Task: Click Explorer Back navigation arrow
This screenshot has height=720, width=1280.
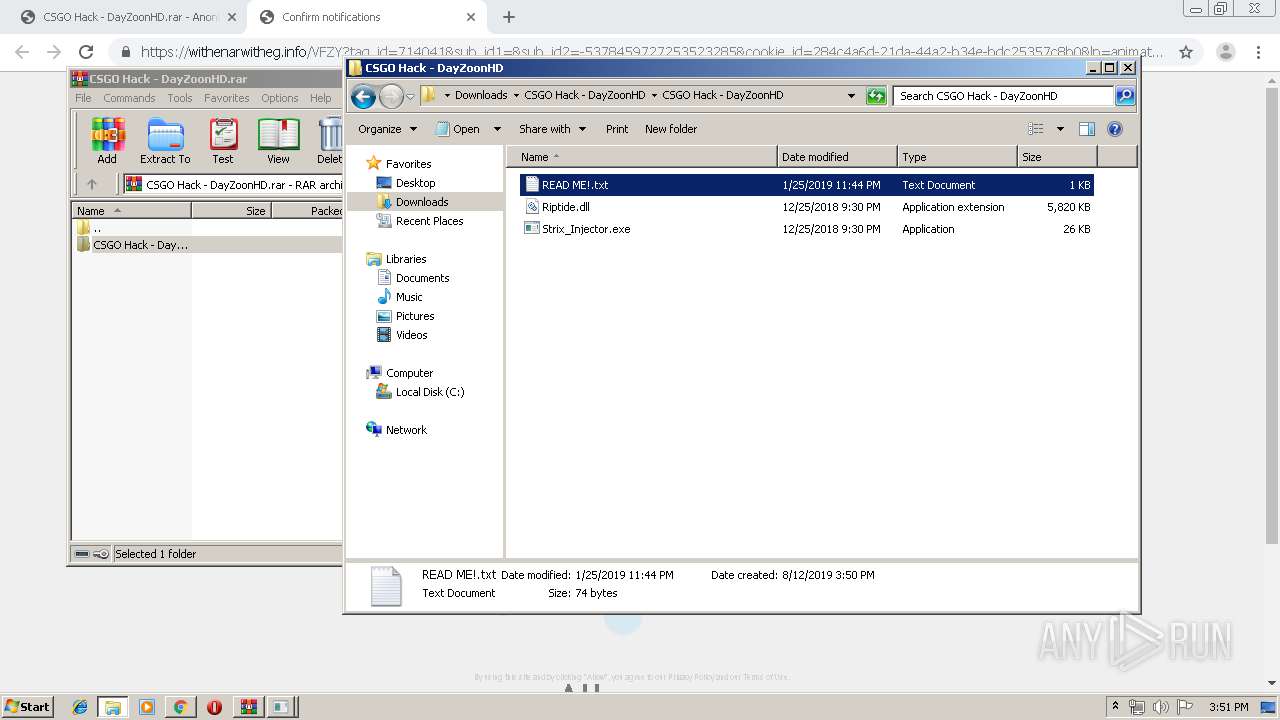Action: 364,96
